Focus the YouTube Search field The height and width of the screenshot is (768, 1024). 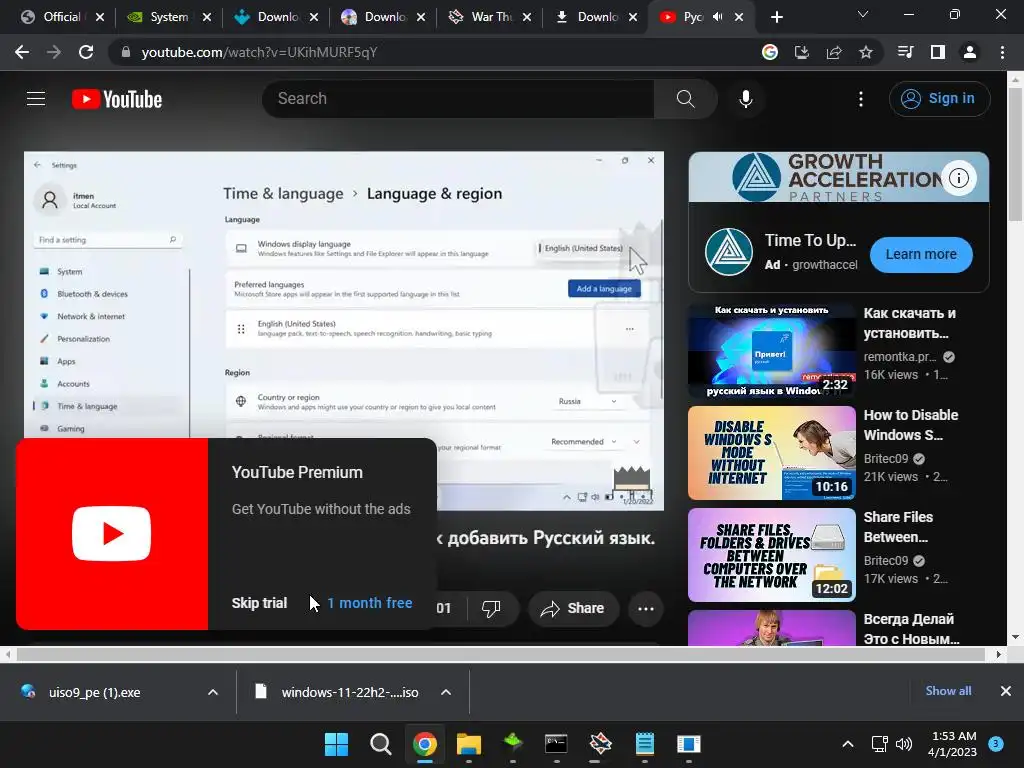pyautogui.click(x=458, y=99)
